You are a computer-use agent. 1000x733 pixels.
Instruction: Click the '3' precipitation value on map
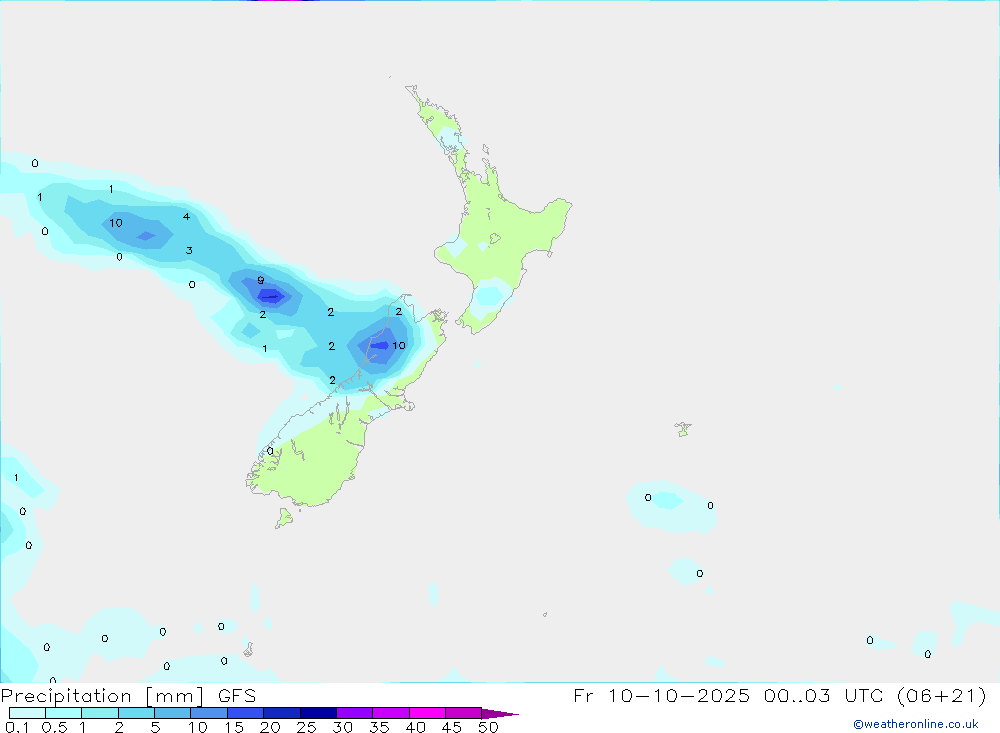tap(189, 250)
